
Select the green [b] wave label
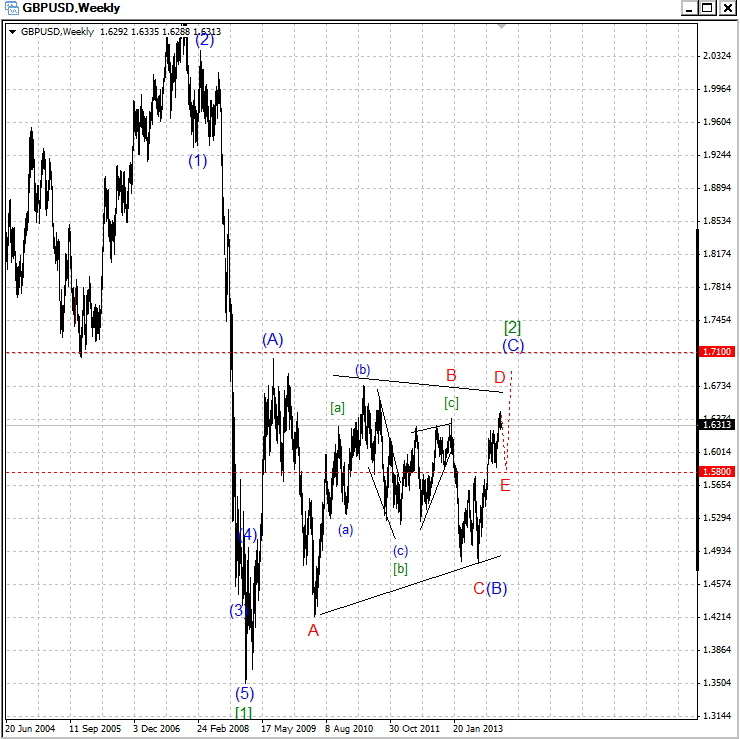(400, 569)
